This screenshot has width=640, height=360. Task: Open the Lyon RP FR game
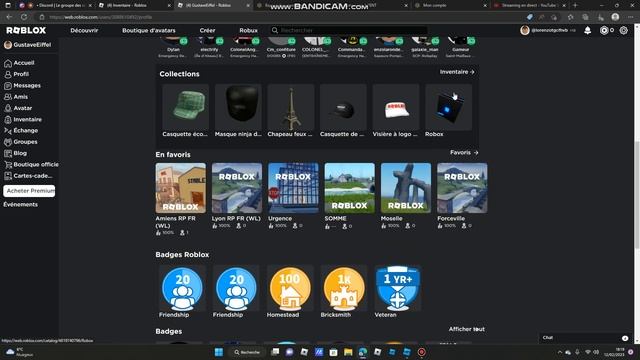[x=237, y=188]
